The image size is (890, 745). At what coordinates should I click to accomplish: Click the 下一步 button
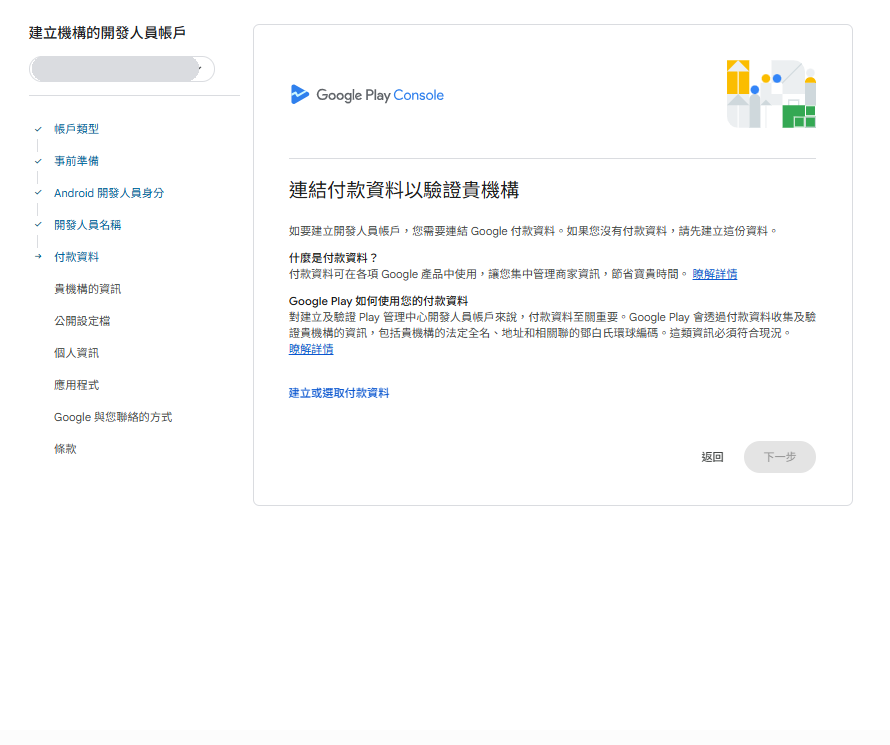pyautogui.click(x=779, y=457)
